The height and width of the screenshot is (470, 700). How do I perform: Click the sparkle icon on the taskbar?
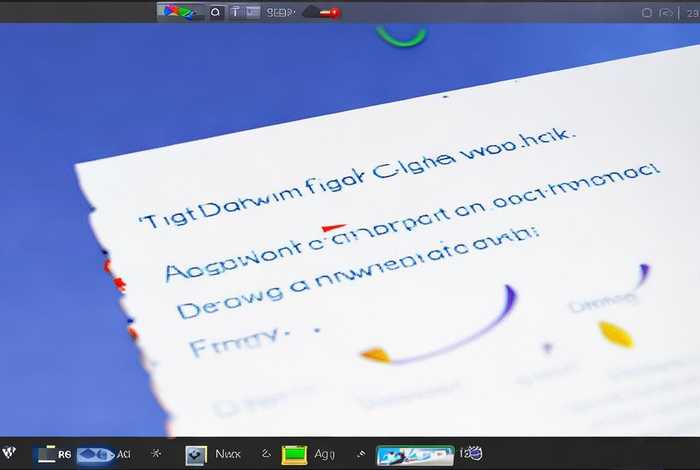tap(155, 454)
